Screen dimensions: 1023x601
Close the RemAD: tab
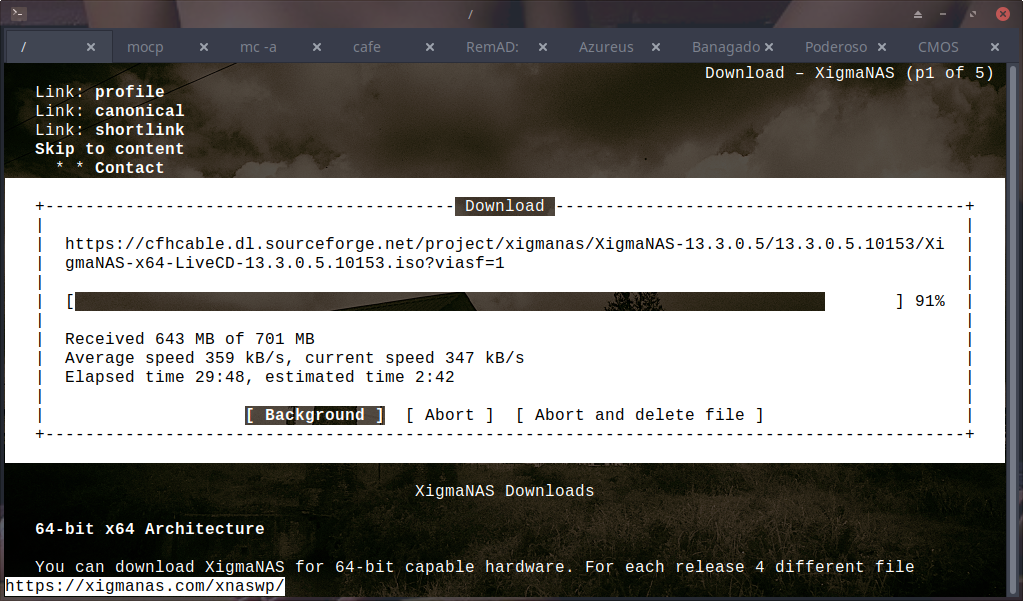[542, 47]
